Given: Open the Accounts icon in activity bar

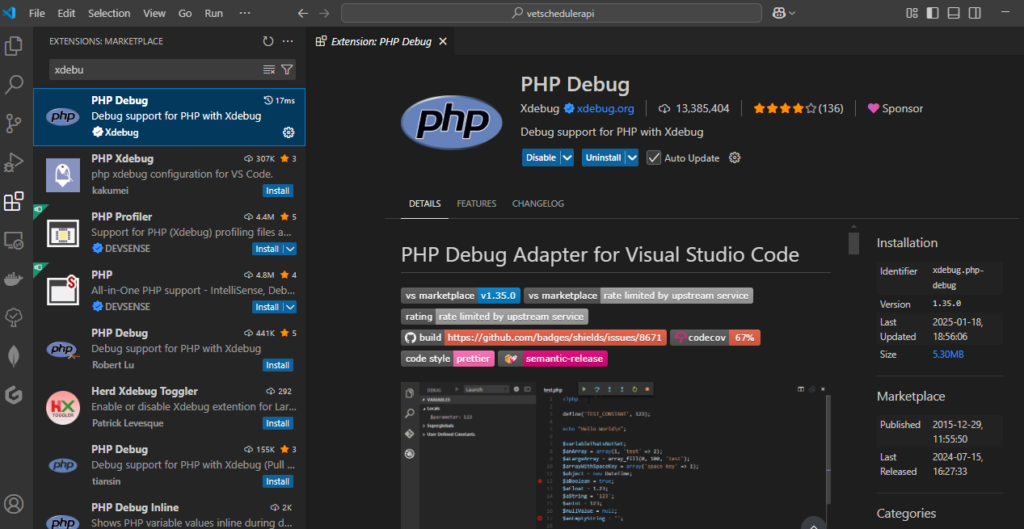Looking at the screenshot, I should 14,504.
